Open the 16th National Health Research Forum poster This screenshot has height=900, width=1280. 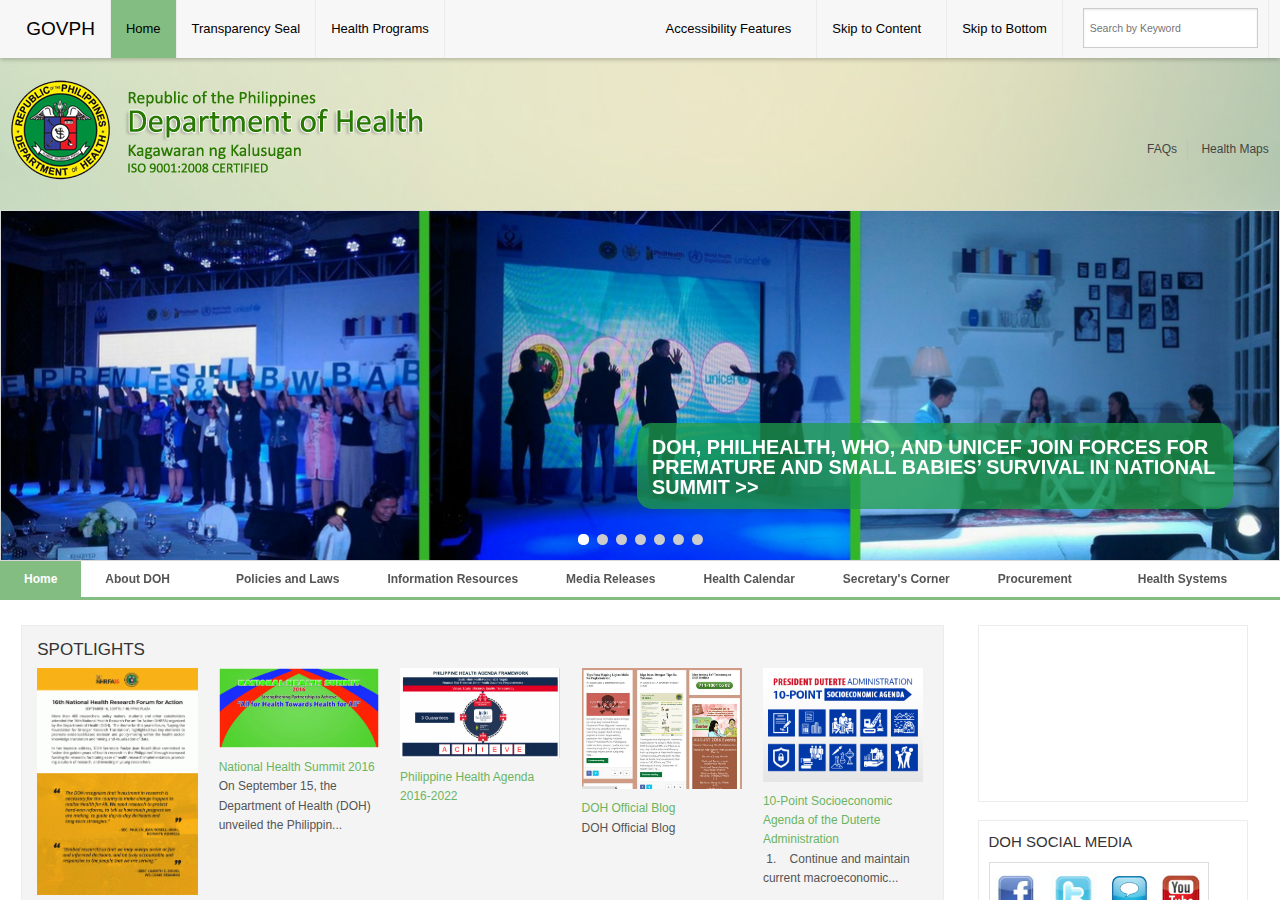118,782
